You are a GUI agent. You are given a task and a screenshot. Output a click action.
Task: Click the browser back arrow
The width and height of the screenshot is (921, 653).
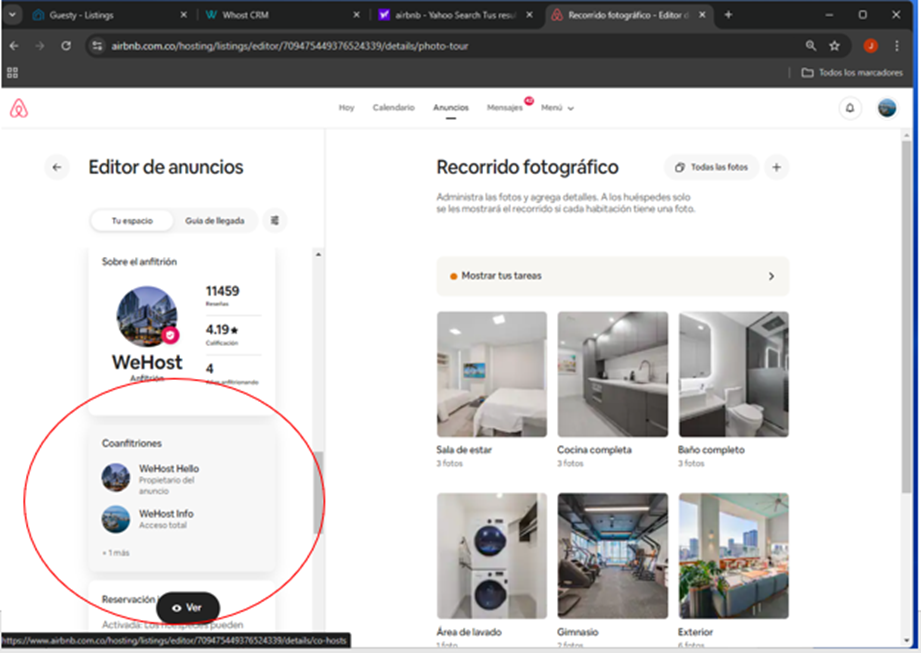pyautogui.click(x=14, y=46)
